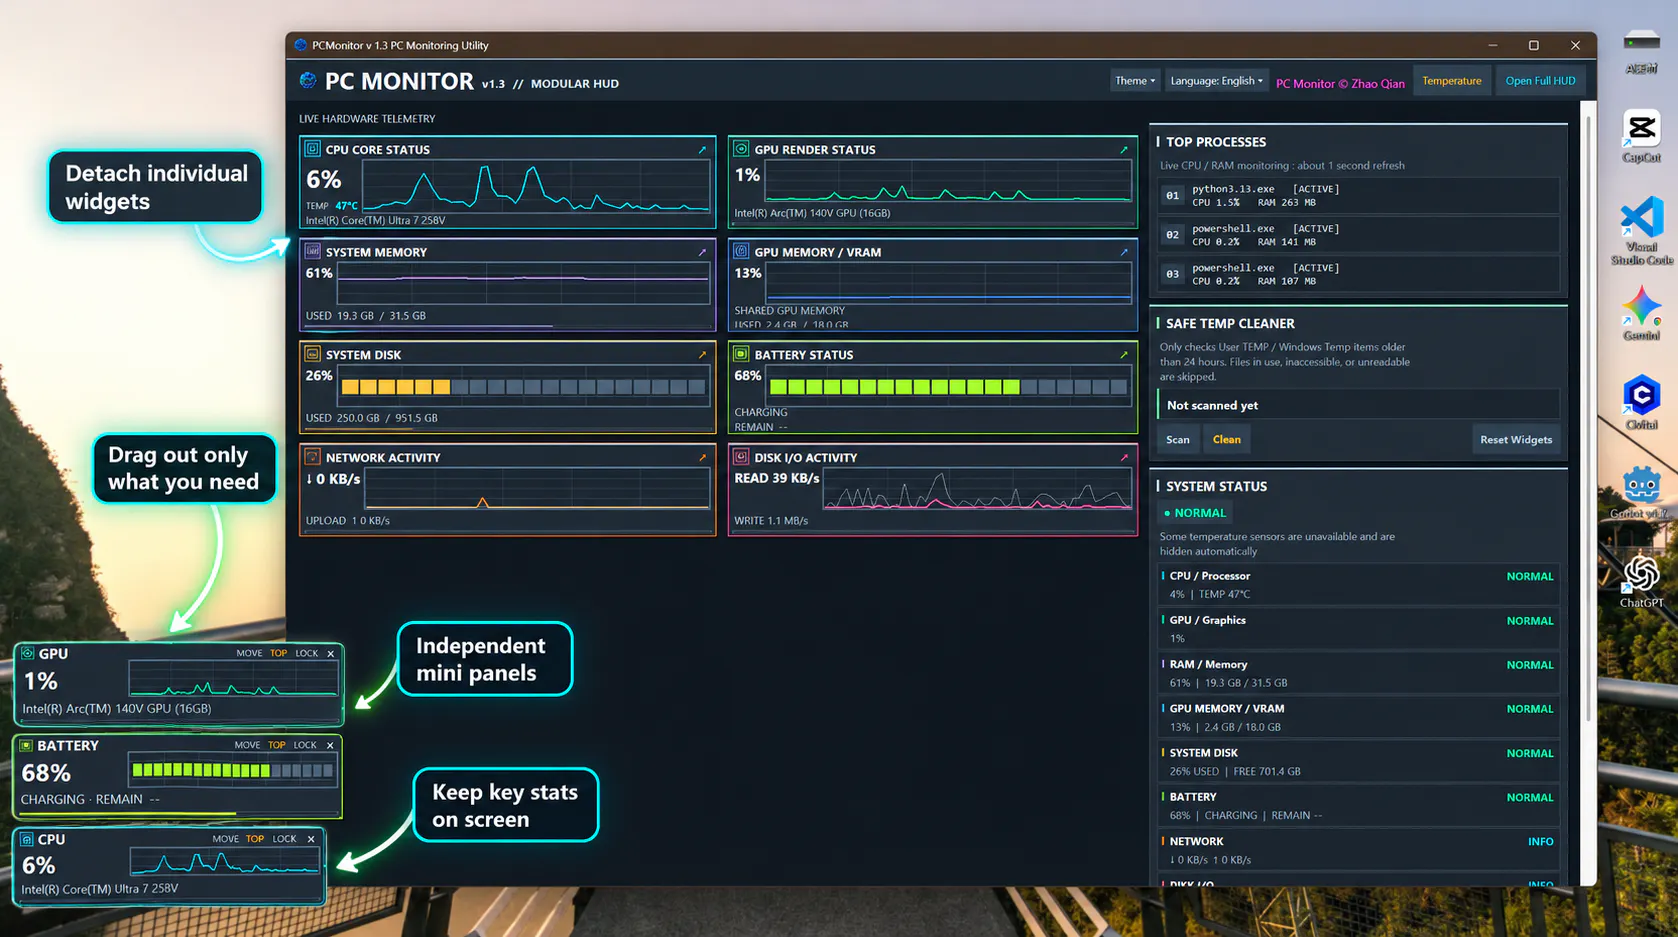1678x937 pixels.
Task: Pop out the Network Activity widget arrow
Action: 702,458
